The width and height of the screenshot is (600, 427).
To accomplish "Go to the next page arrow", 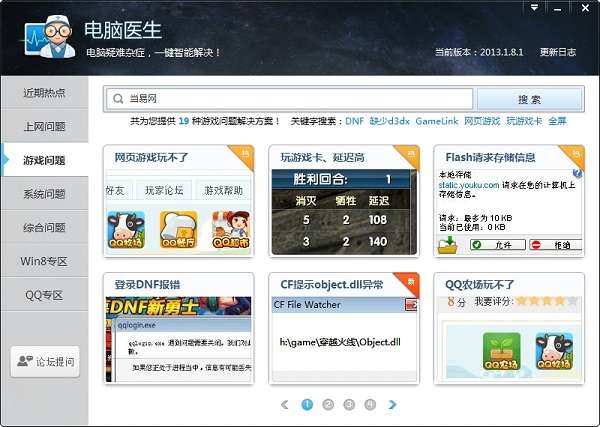I will pyautogui.click(x=393, y=404).
